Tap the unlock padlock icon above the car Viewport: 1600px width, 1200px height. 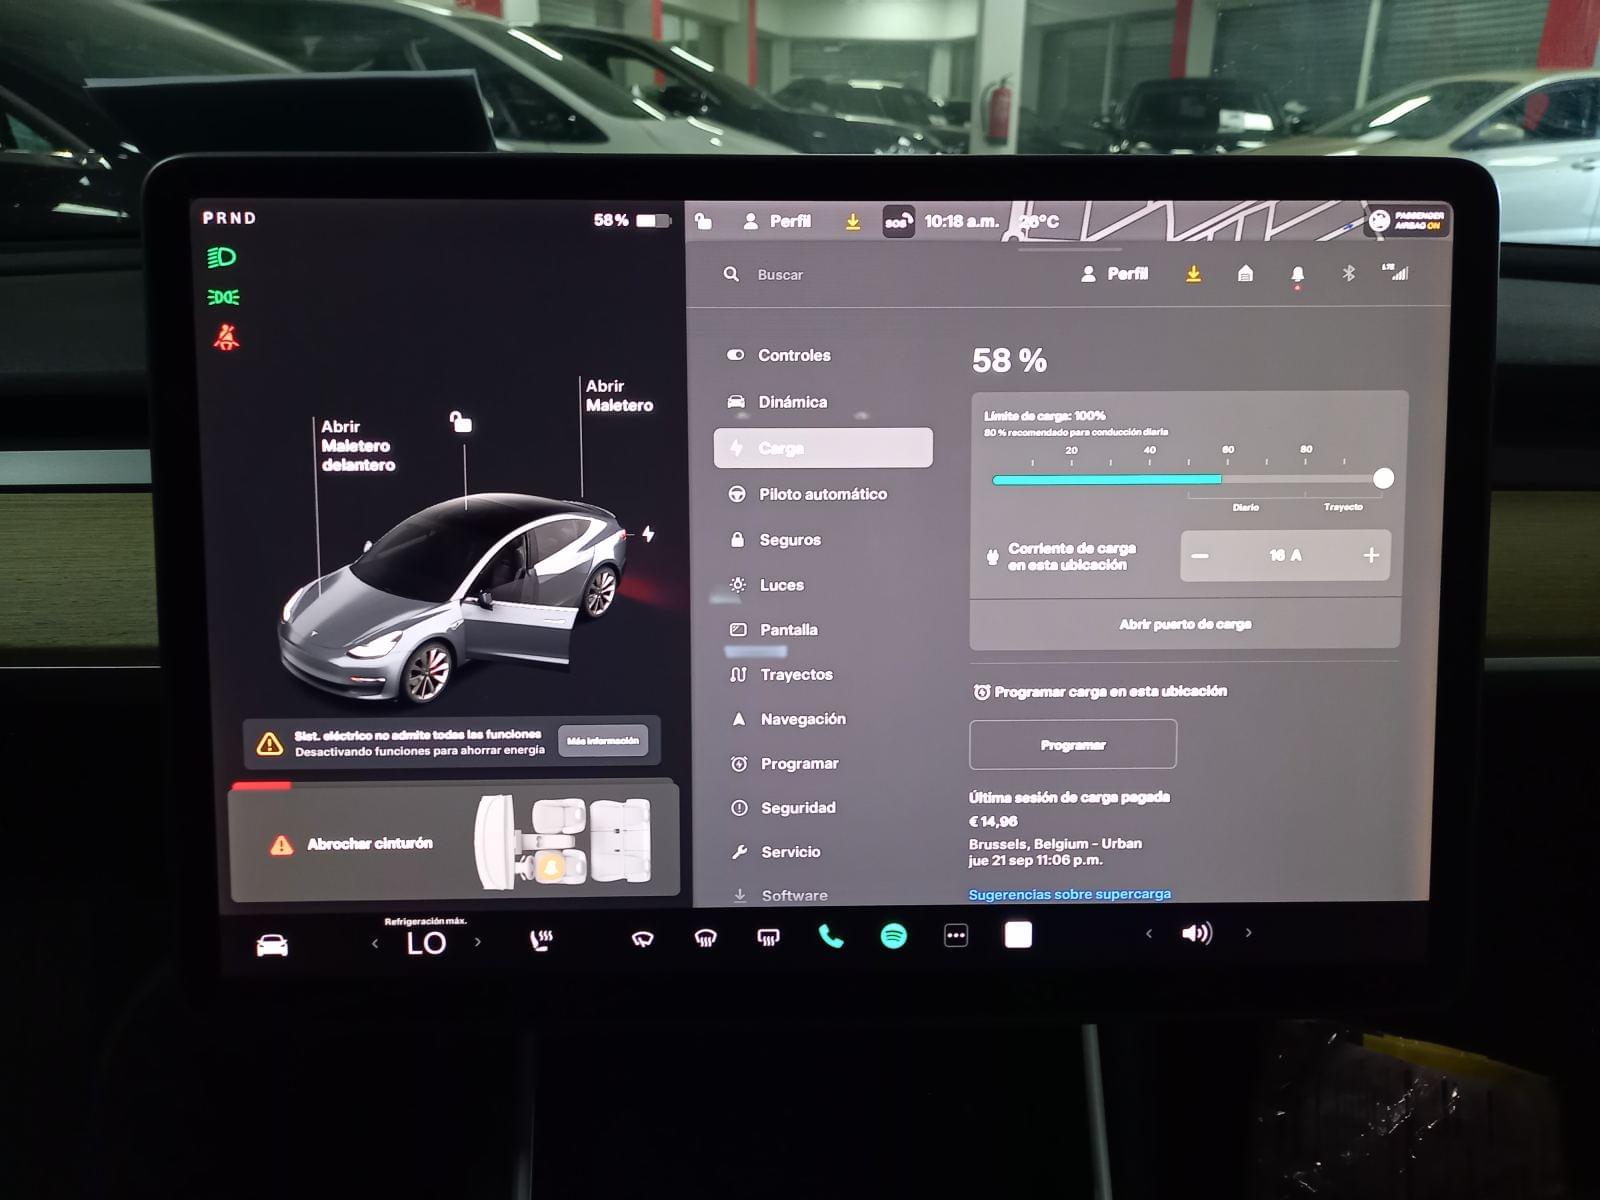[x=460, y=421]
